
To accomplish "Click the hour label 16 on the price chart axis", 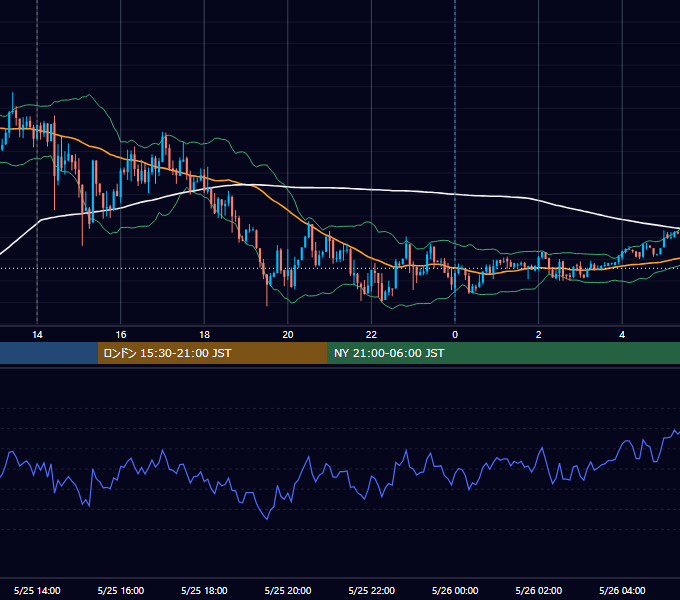I will pyautogui.click(x=121, y=335).
